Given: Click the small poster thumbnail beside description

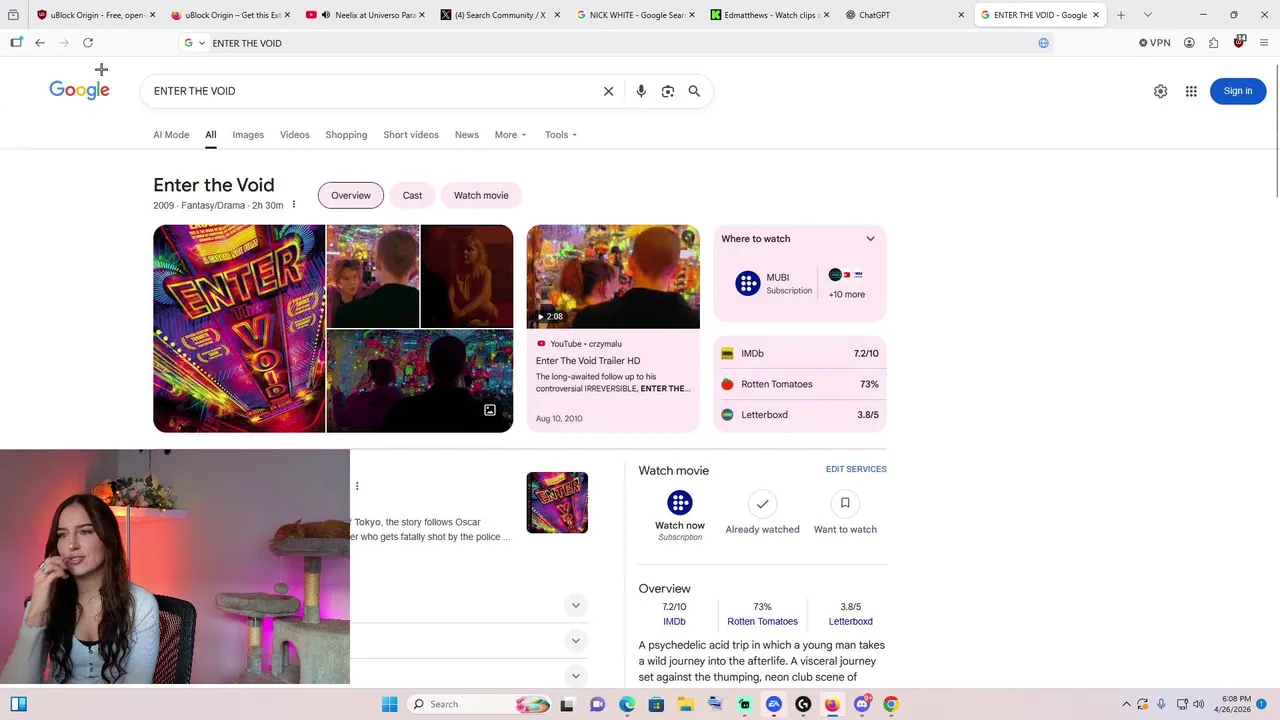Looking at the screenshot, I should coord(557,503).
